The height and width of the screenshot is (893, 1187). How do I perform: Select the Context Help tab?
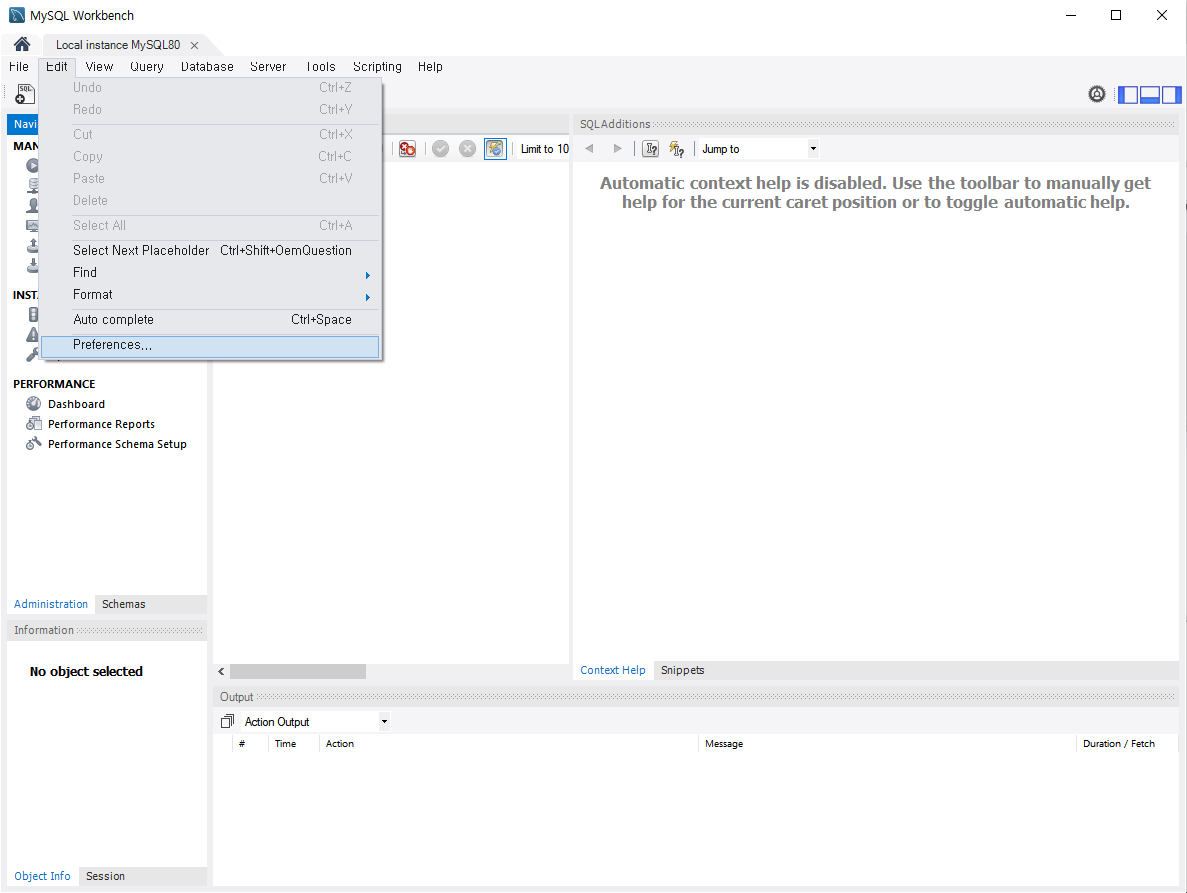click(x=612, y=670)
